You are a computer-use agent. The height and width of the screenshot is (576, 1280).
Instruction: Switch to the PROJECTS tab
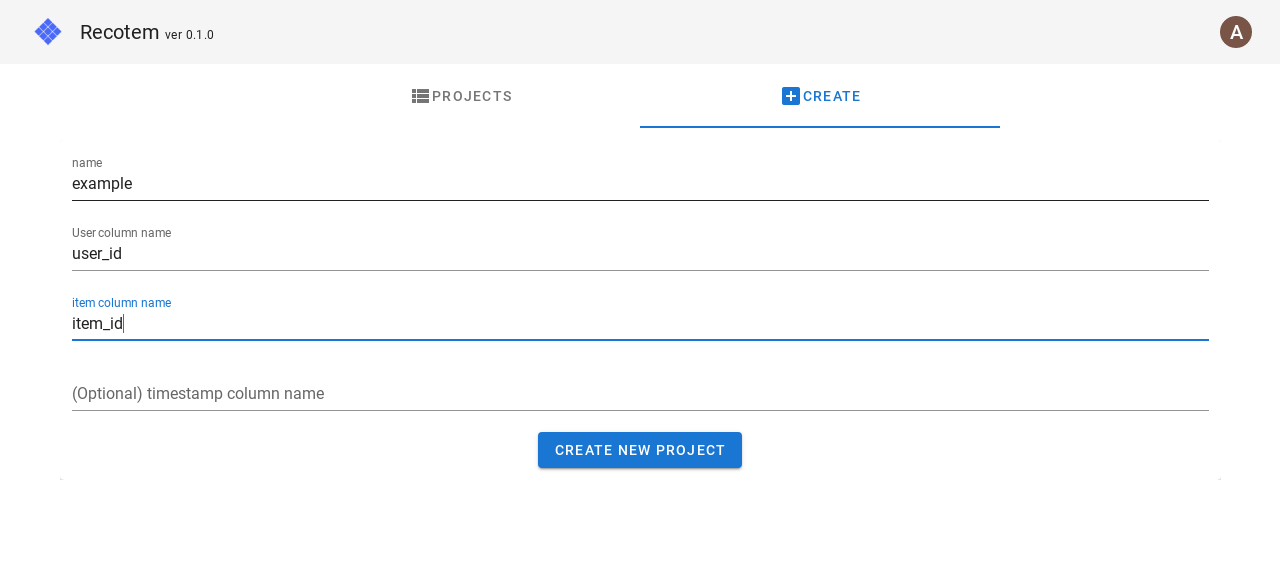[x=461, y=96]
